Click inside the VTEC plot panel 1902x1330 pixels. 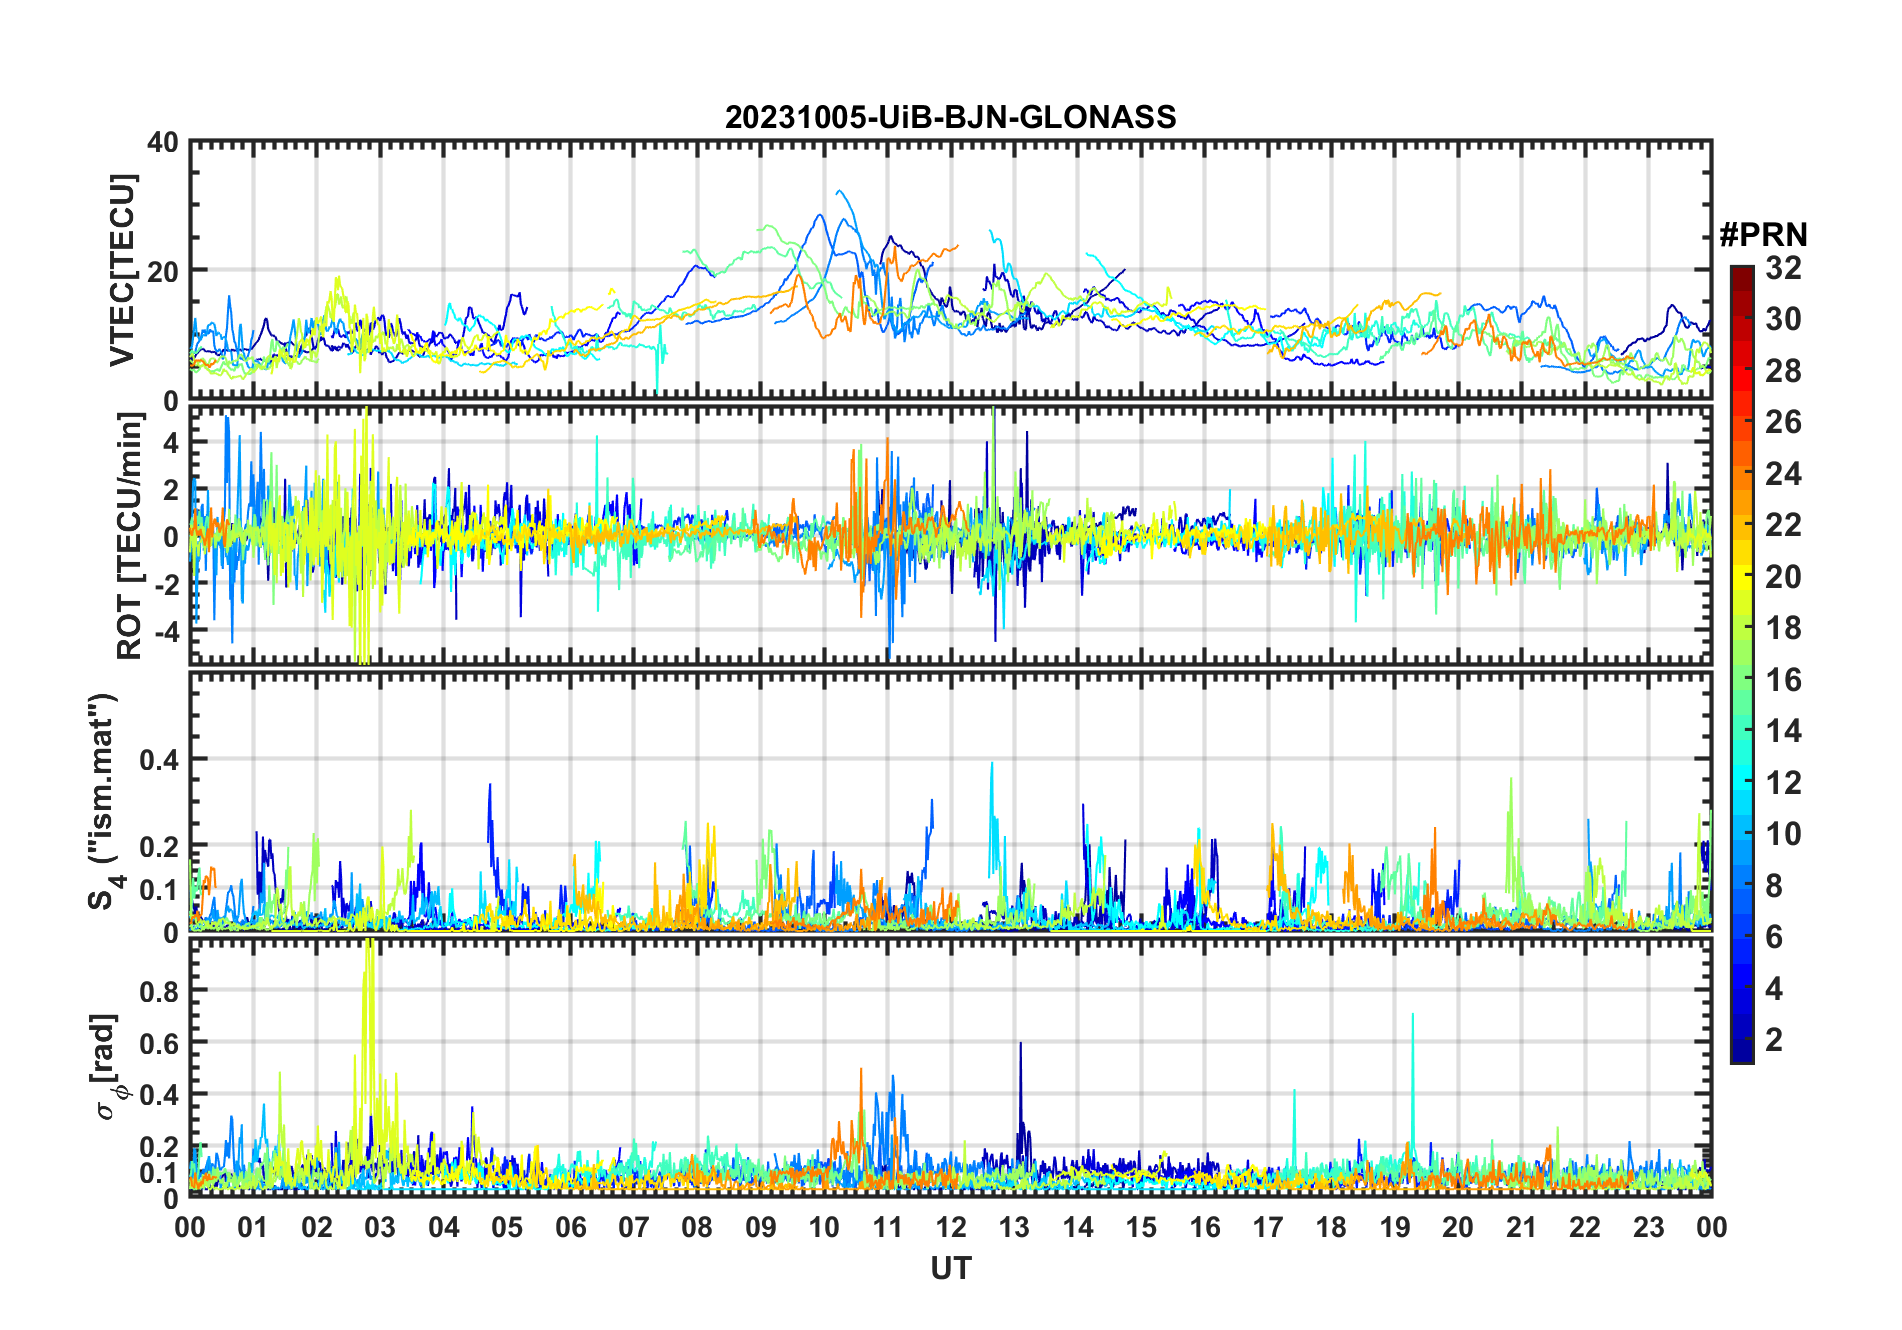click(x=950, y=270)
